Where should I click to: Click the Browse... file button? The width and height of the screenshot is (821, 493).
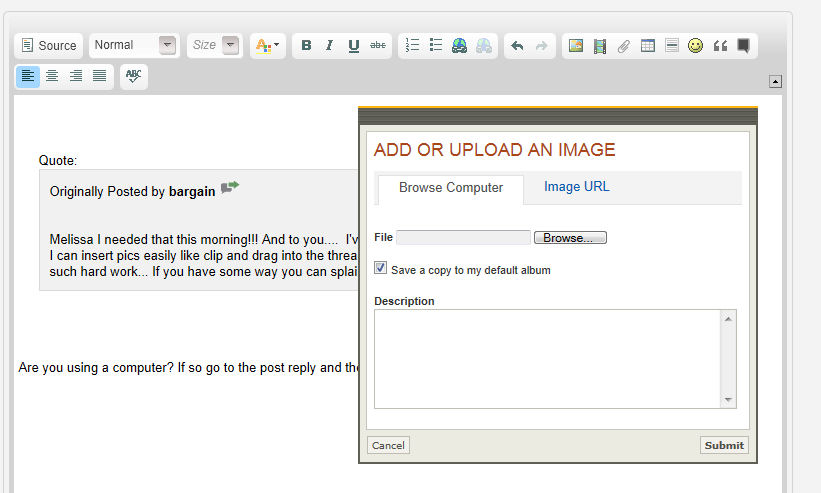[569, 238]
